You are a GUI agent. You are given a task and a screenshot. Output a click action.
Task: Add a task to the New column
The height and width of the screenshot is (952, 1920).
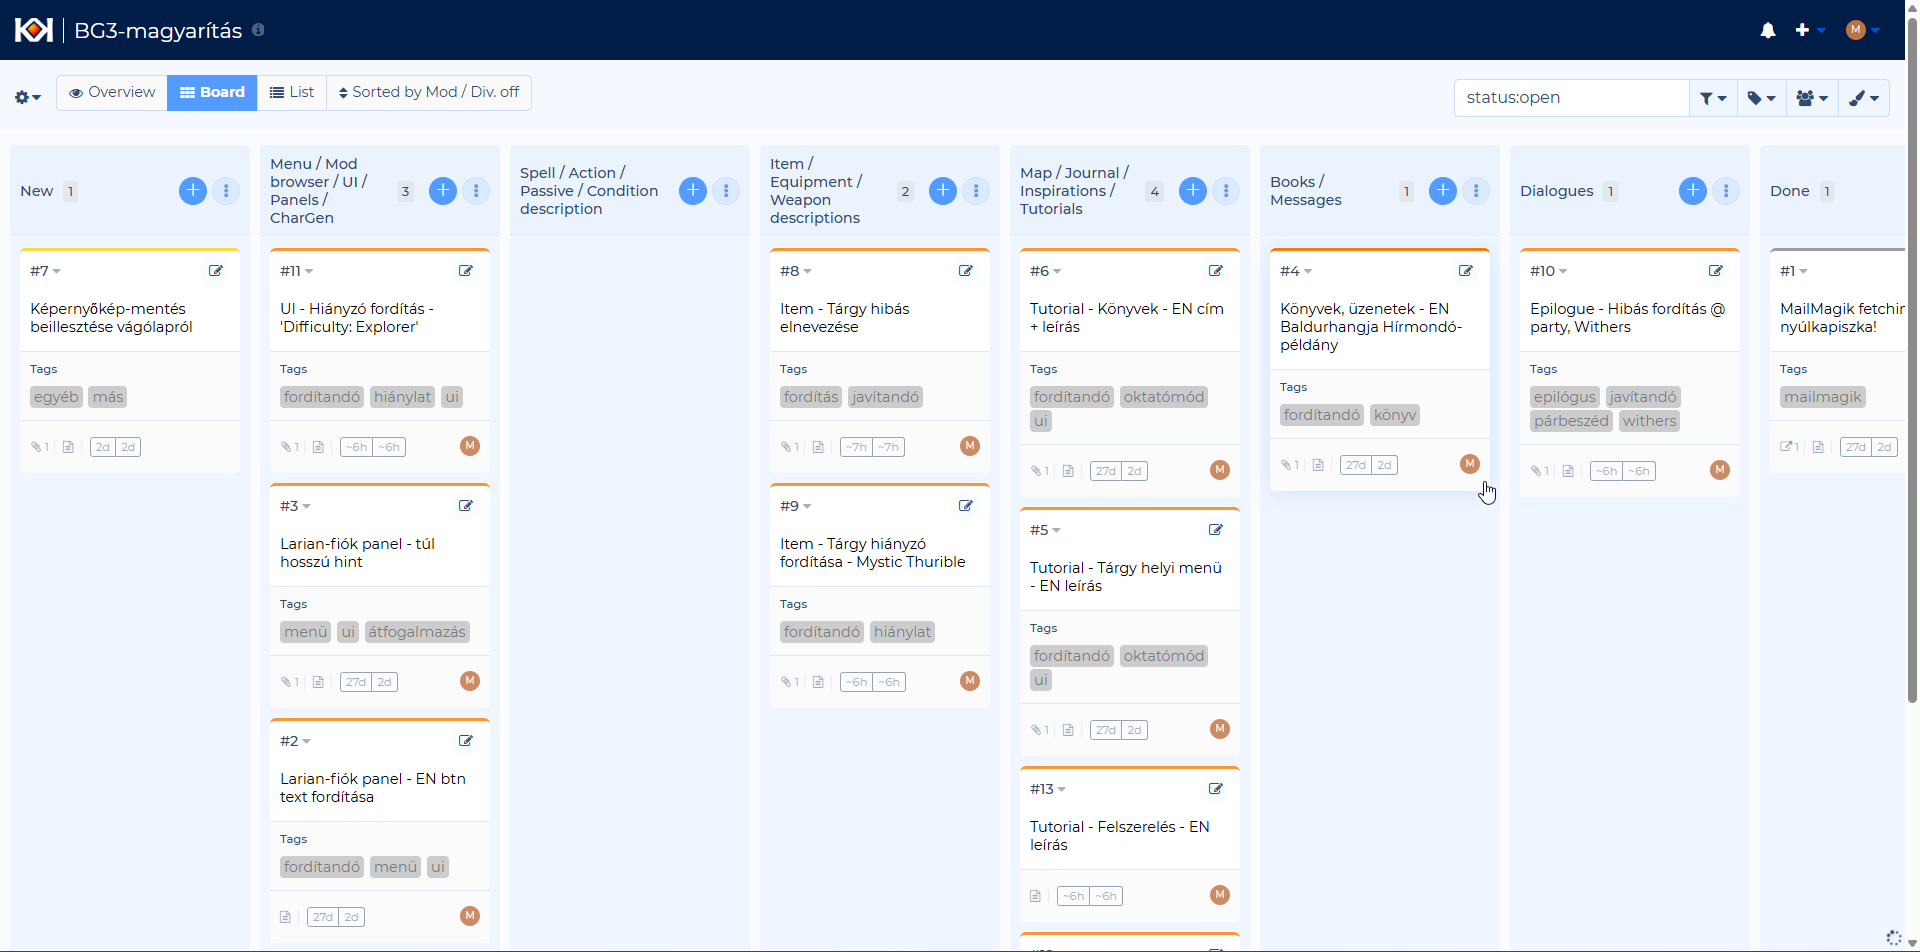(x=193, y=191)
